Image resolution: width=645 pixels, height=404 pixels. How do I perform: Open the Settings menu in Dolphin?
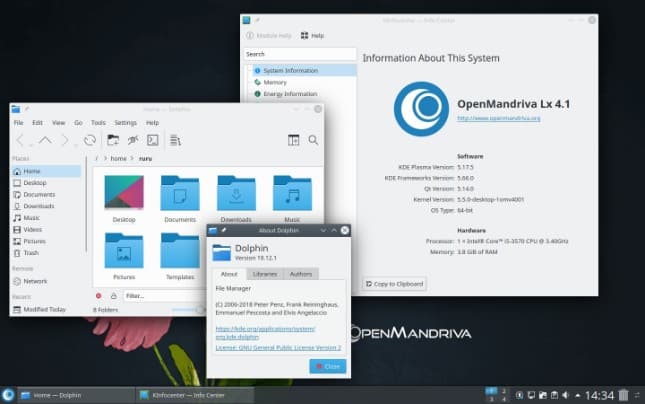[x=125, y=123]
